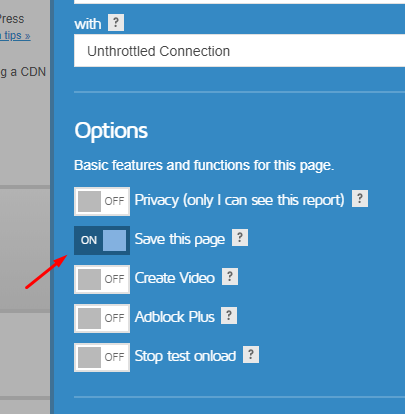Image resolution: width=405 pixels, height=414 pixels.
Task: Enable the Create Video toggle
Action: [x=102, y=279]
